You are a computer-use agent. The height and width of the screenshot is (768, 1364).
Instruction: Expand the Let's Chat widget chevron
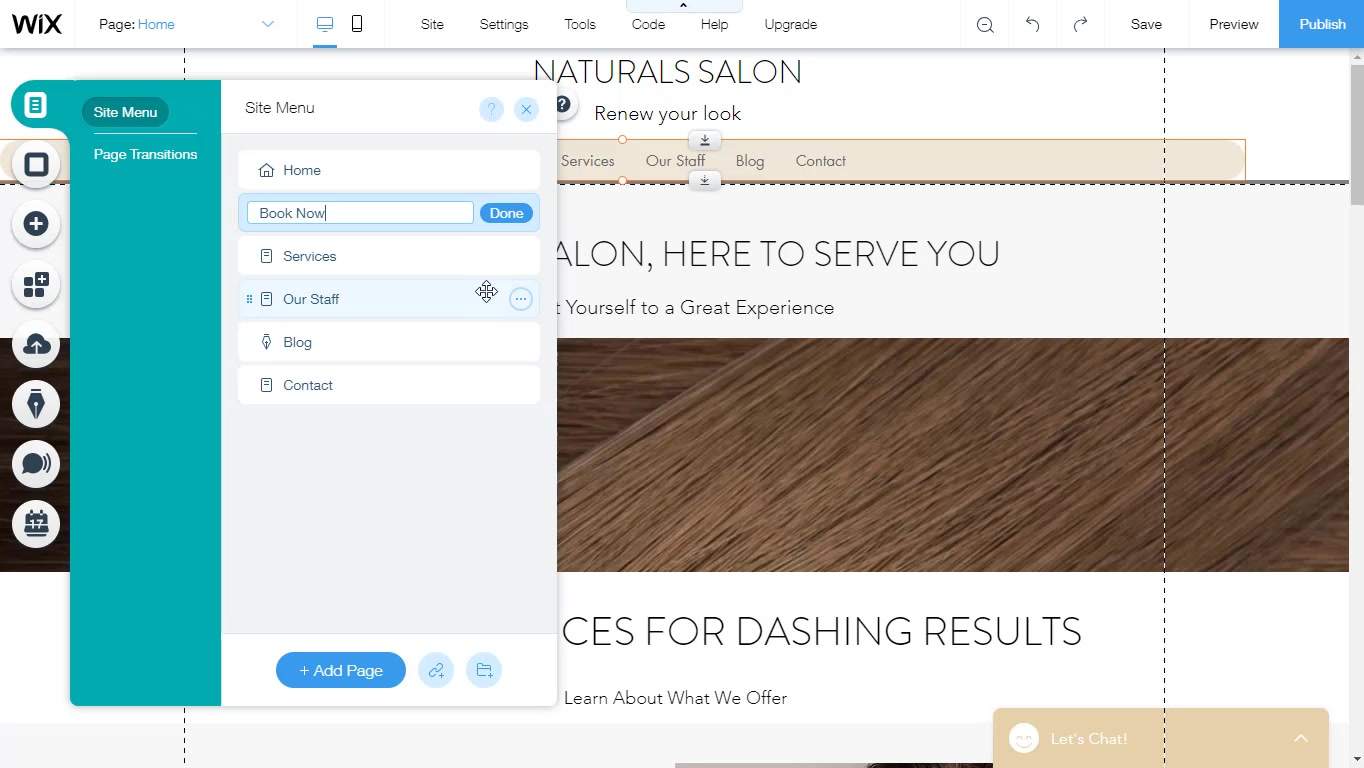pos(1300,738)
